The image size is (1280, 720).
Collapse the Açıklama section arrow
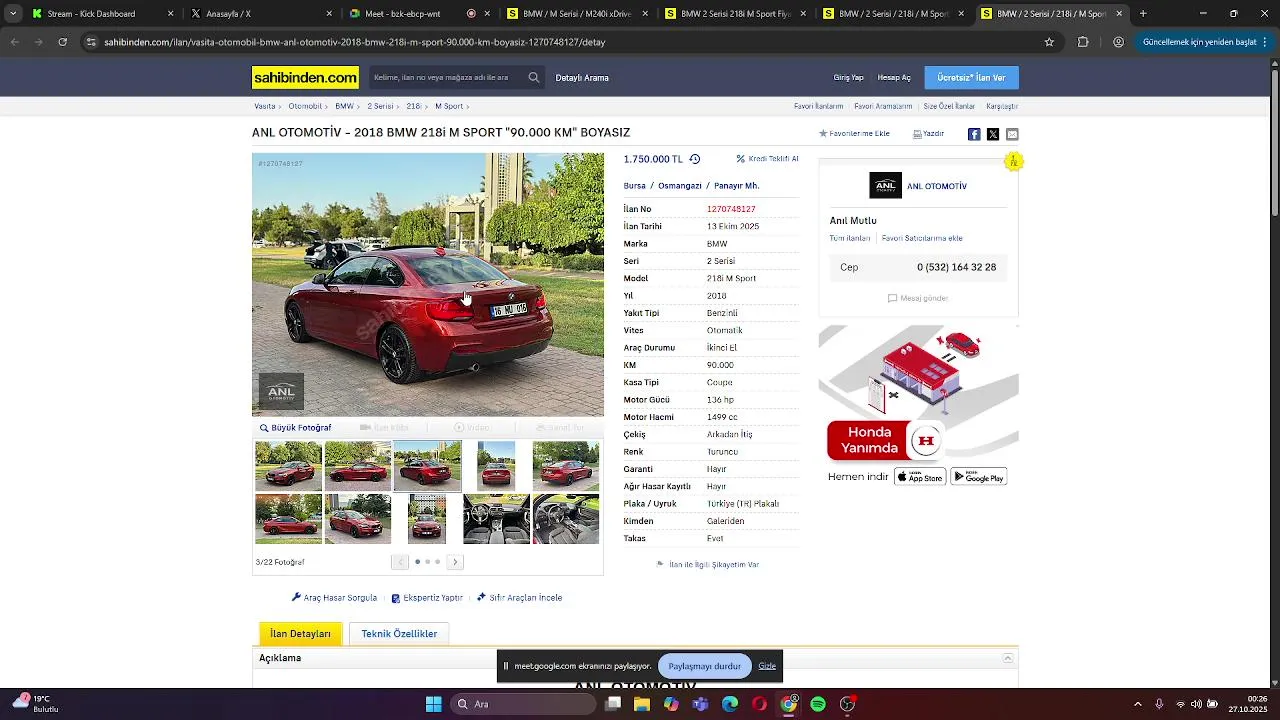[1008, 658]
